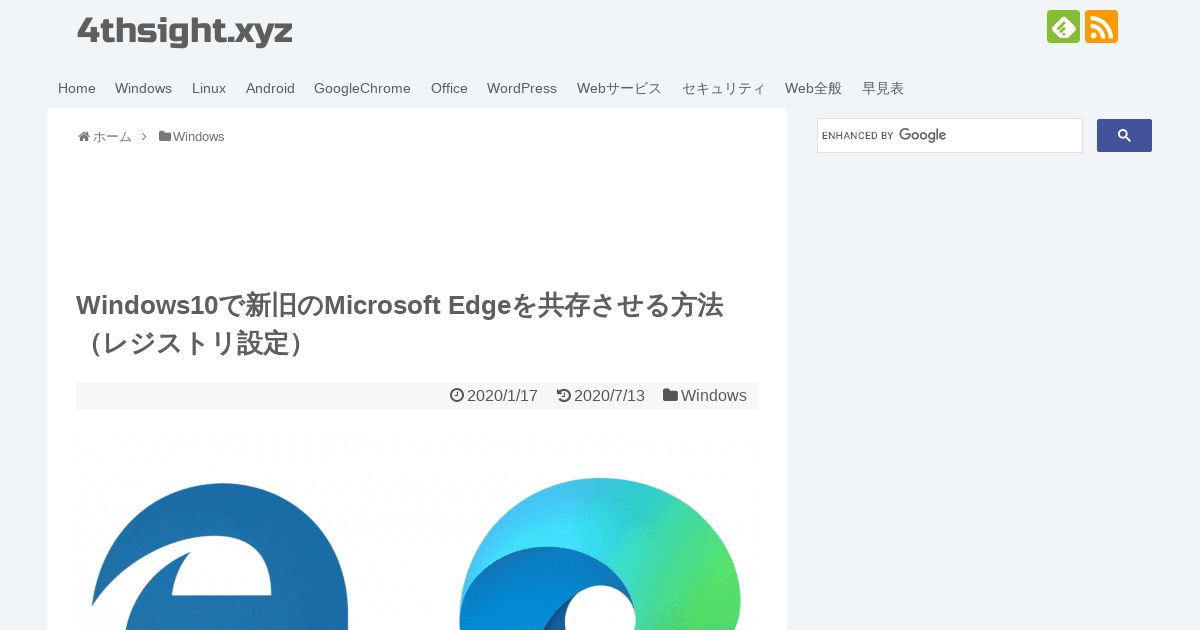The height and width of the screenshot is (630, 1200).
Task: Click the home icon in breadcrumb
Action: 84,136
